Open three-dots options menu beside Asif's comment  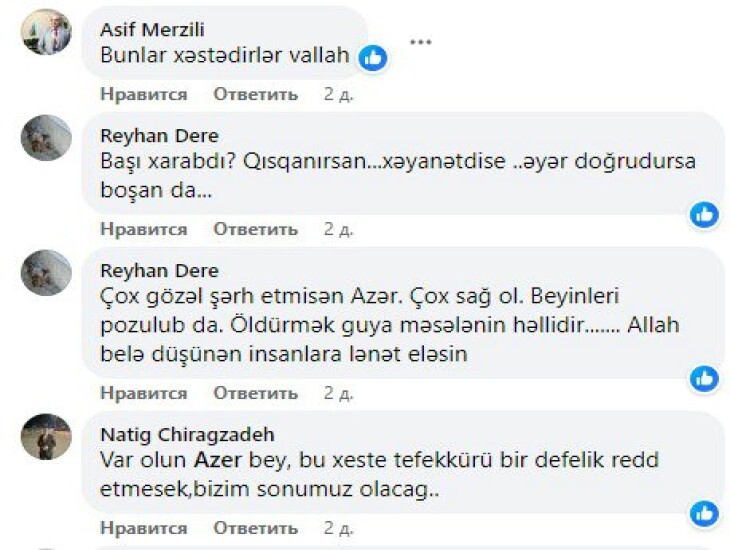[421, 42]
